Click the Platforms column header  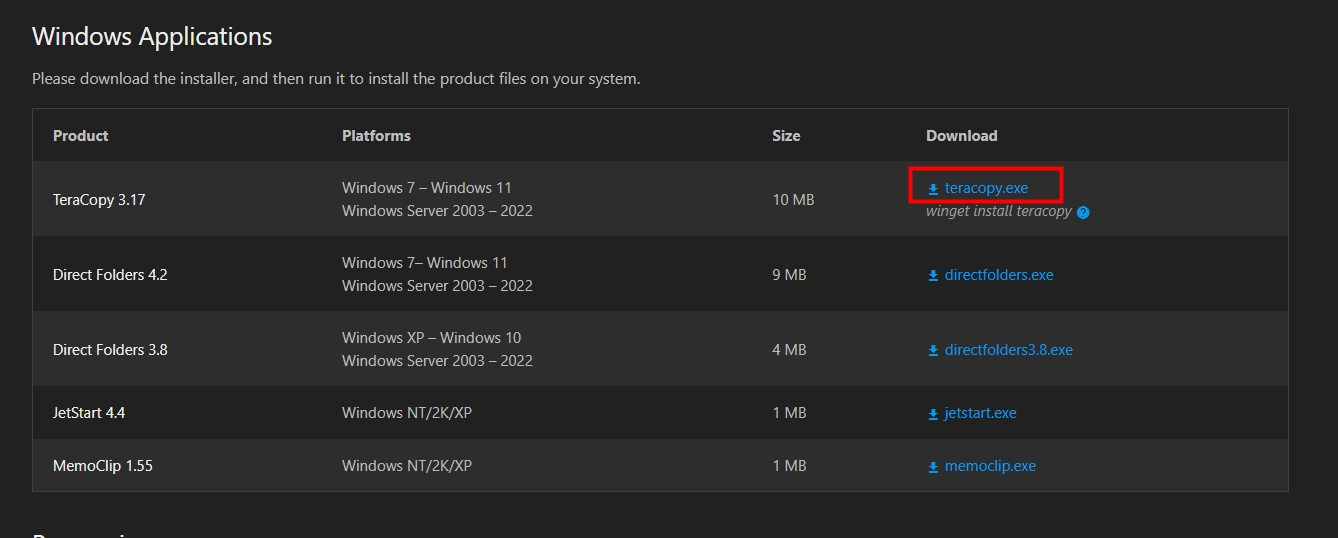coord(376,136)
